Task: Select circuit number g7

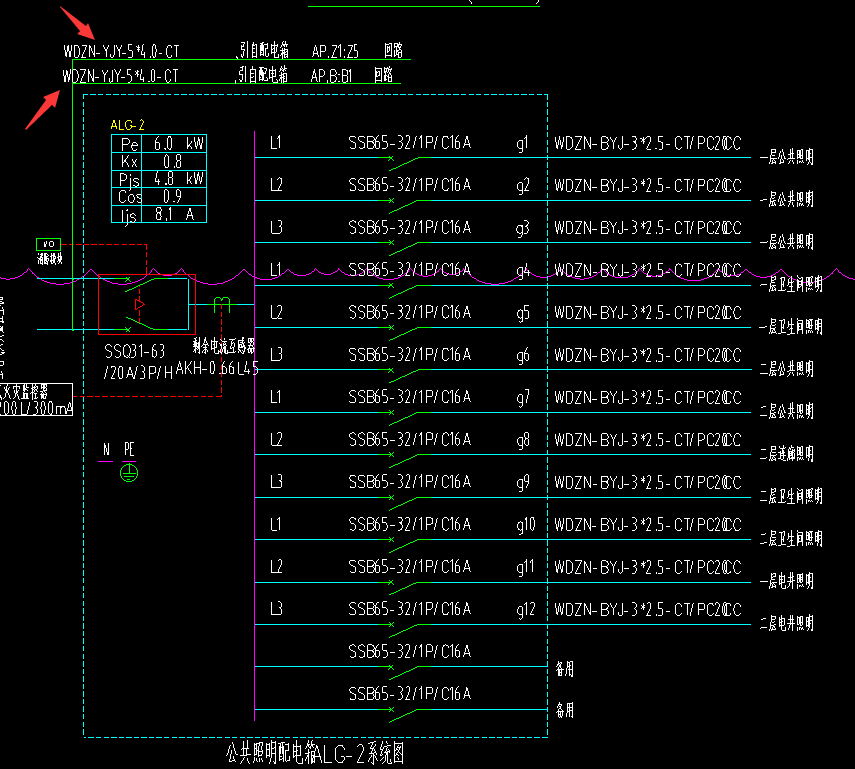Action: point(522,398)
